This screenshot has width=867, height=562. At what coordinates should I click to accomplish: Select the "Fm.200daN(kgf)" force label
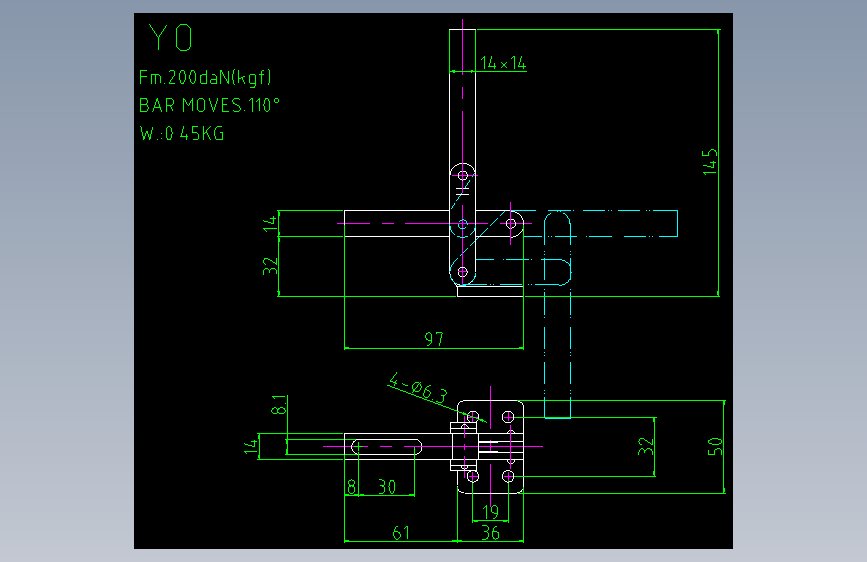205,77
